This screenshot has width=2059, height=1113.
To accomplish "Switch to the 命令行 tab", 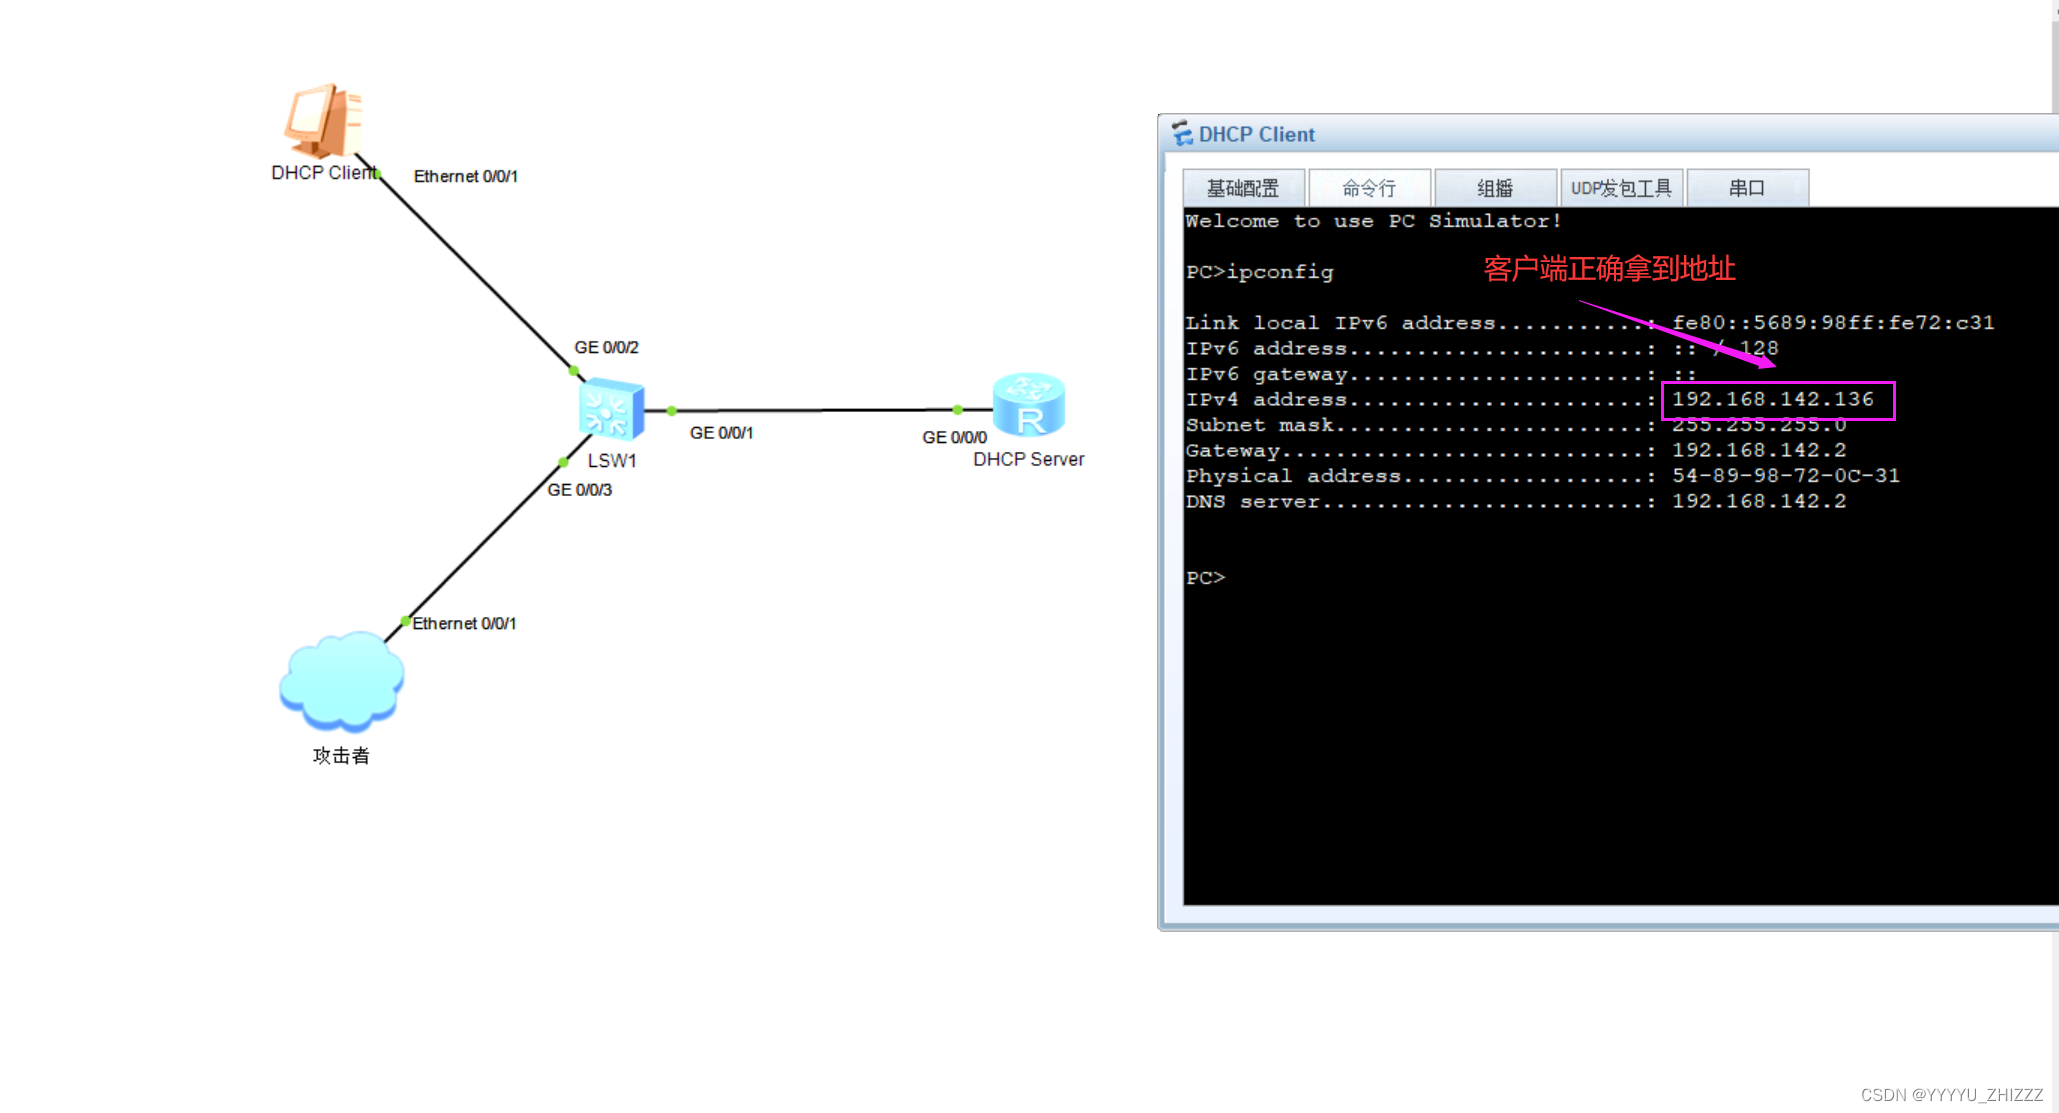I will (1368, 188).
